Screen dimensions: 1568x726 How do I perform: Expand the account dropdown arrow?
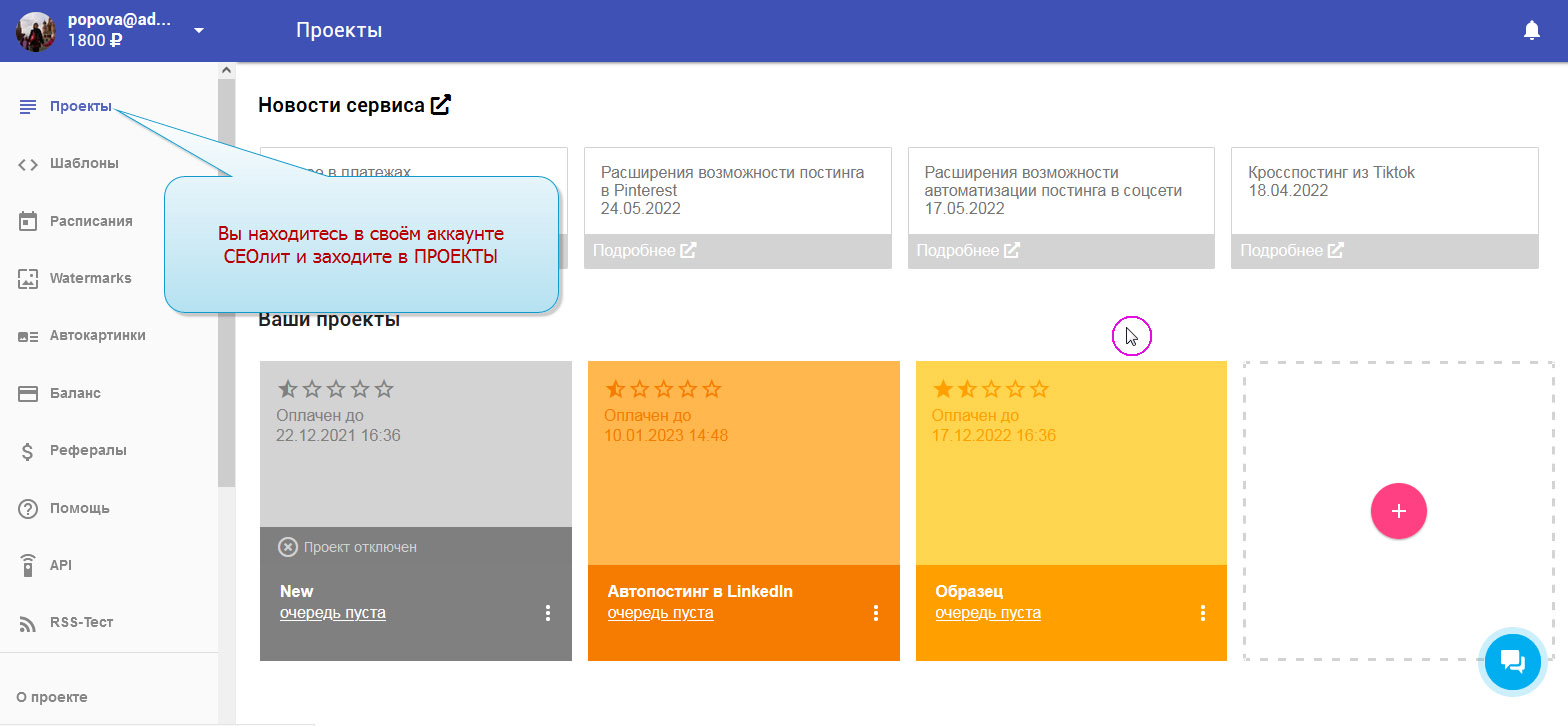click(x=199, y=31)
